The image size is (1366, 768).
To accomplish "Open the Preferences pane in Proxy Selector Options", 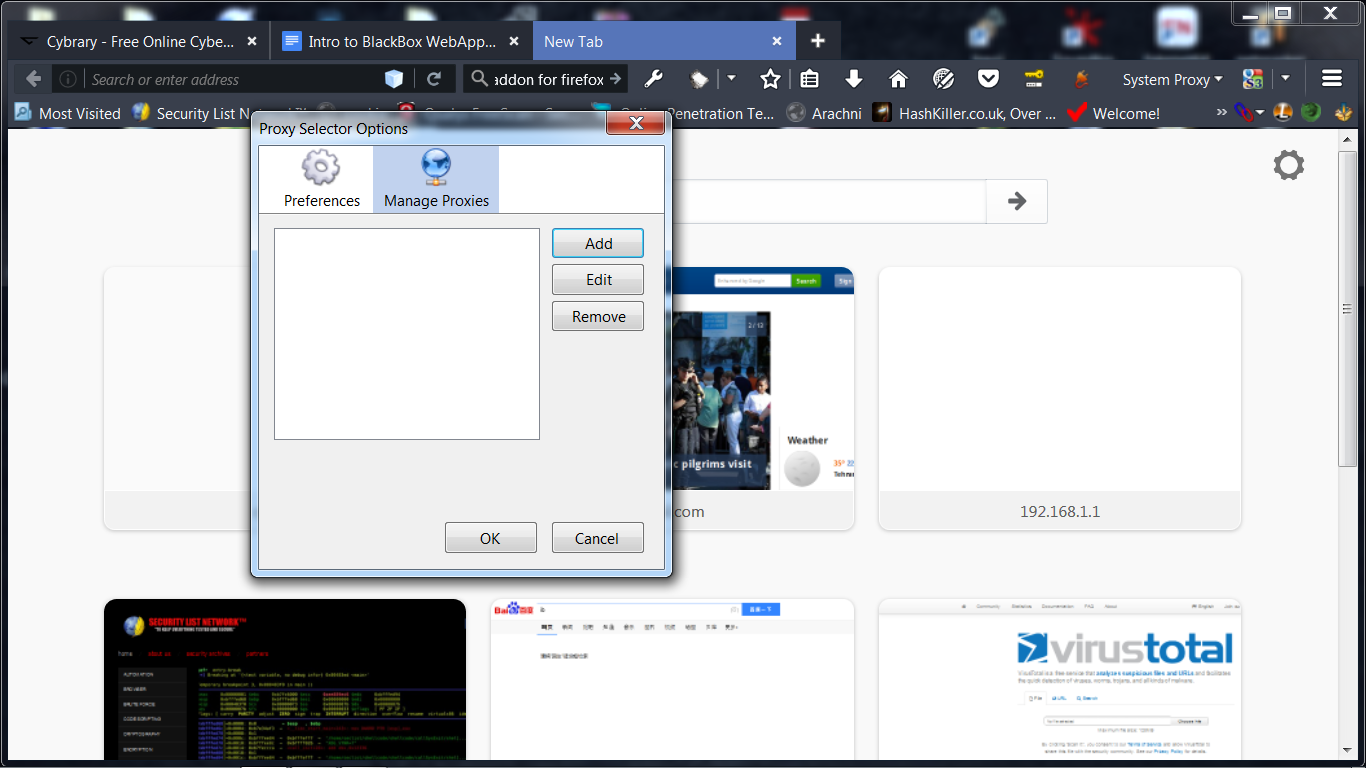I will (321, 179).
